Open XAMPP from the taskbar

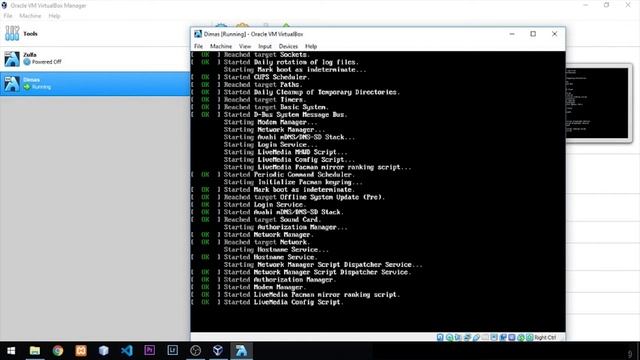(80, 351)
